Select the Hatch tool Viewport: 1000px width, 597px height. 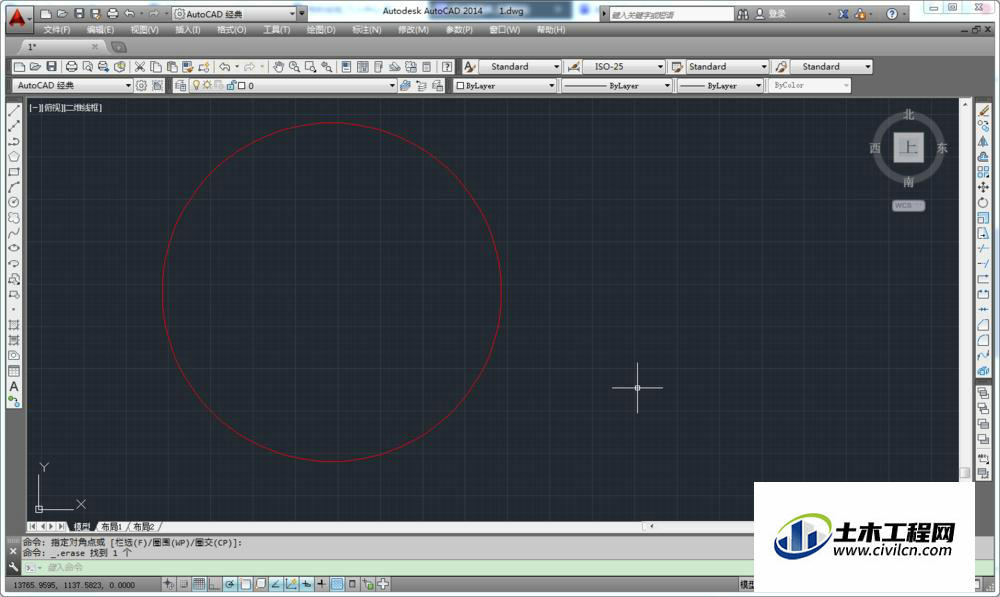[x=13, y=325]
